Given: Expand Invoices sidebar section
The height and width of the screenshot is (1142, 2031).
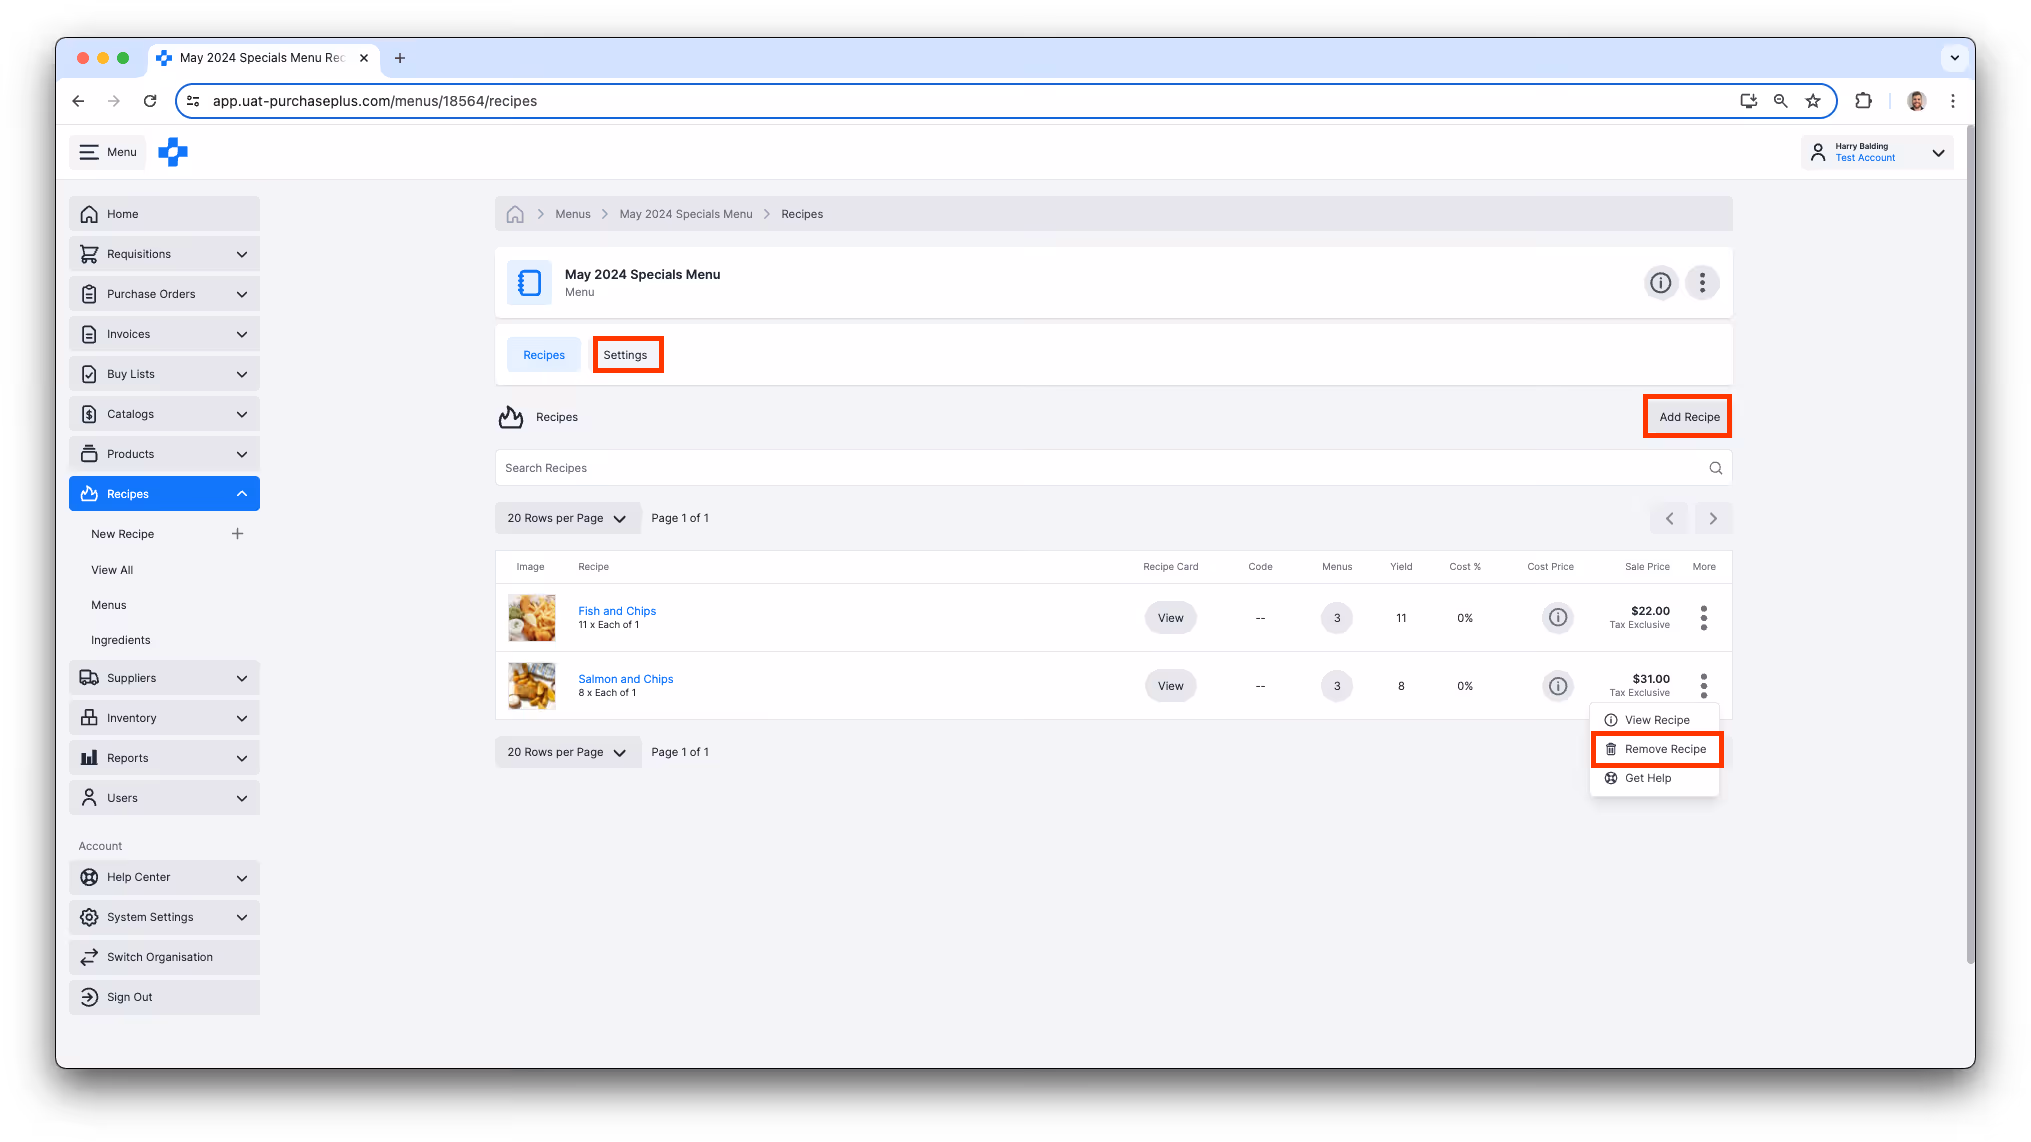Looking at the screenshot, I should point(164,334).
